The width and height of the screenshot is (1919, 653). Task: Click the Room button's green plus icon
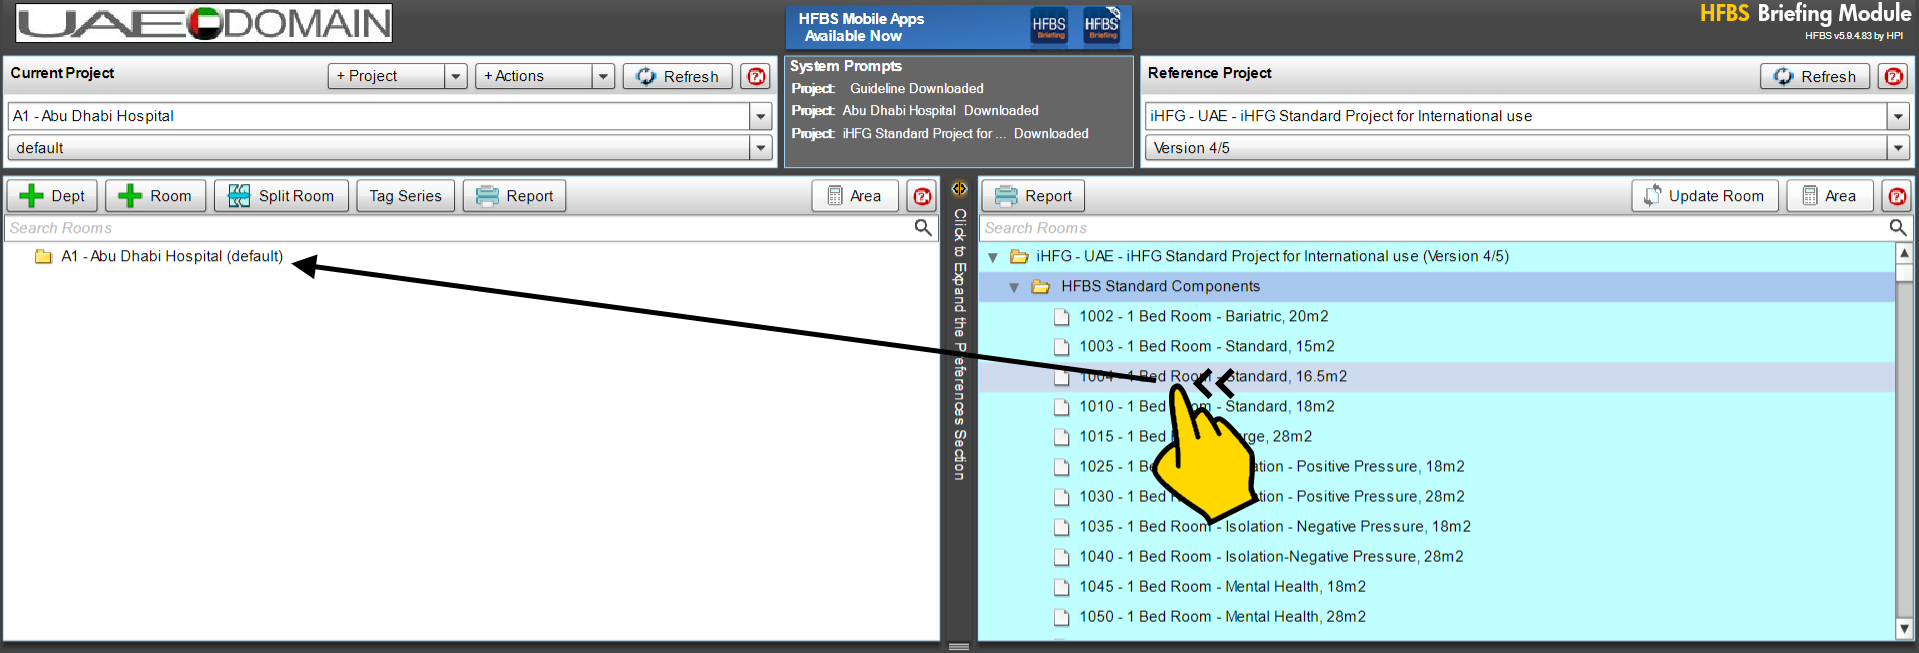(x=129, y=196)
